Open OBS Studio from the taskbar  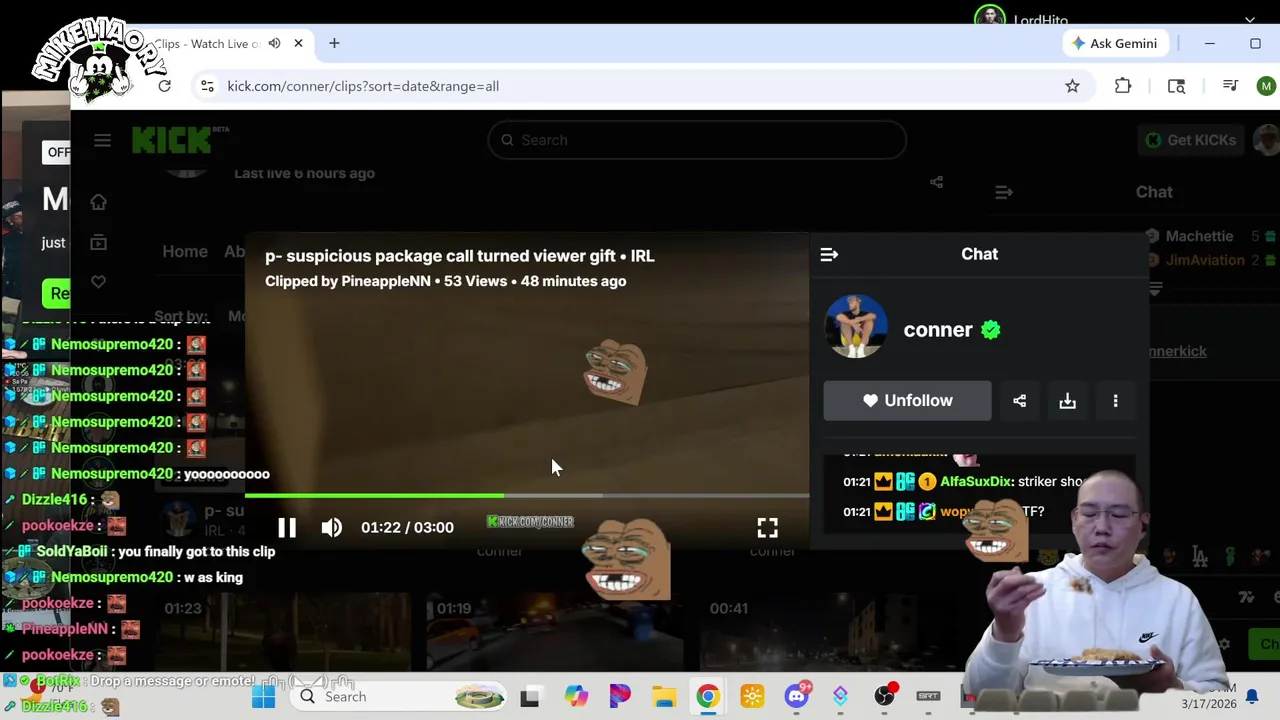click(885, 697)
